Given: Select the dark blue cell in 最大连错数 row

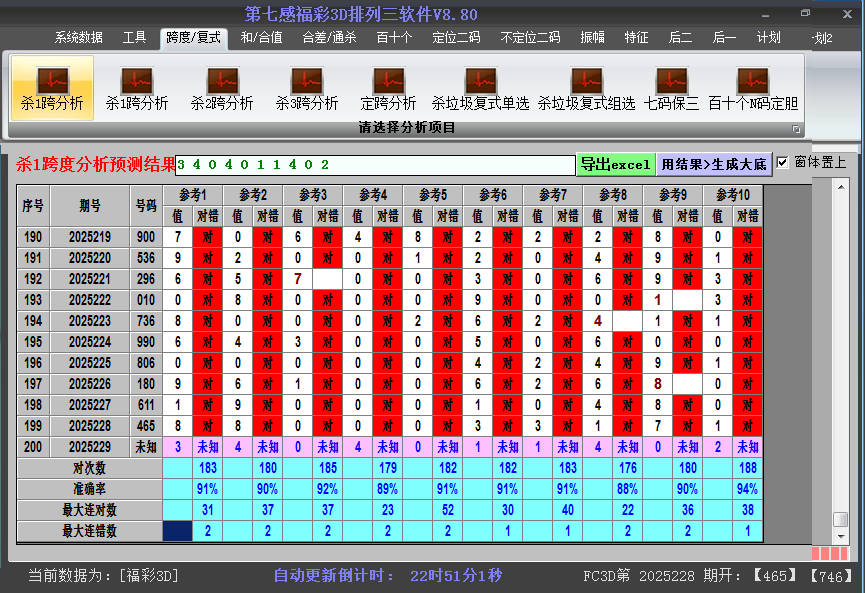Looking at the screenshot, I should [x=178, y=531].
